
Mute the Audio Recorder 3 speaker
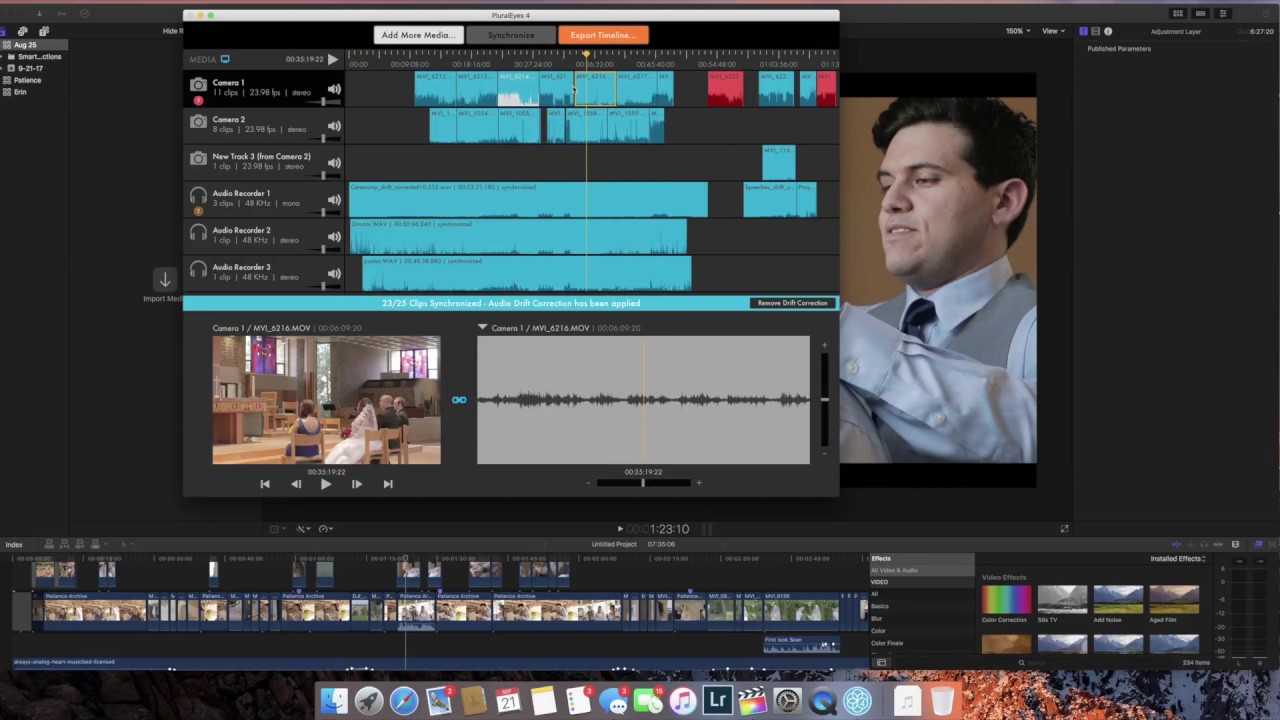334,274
